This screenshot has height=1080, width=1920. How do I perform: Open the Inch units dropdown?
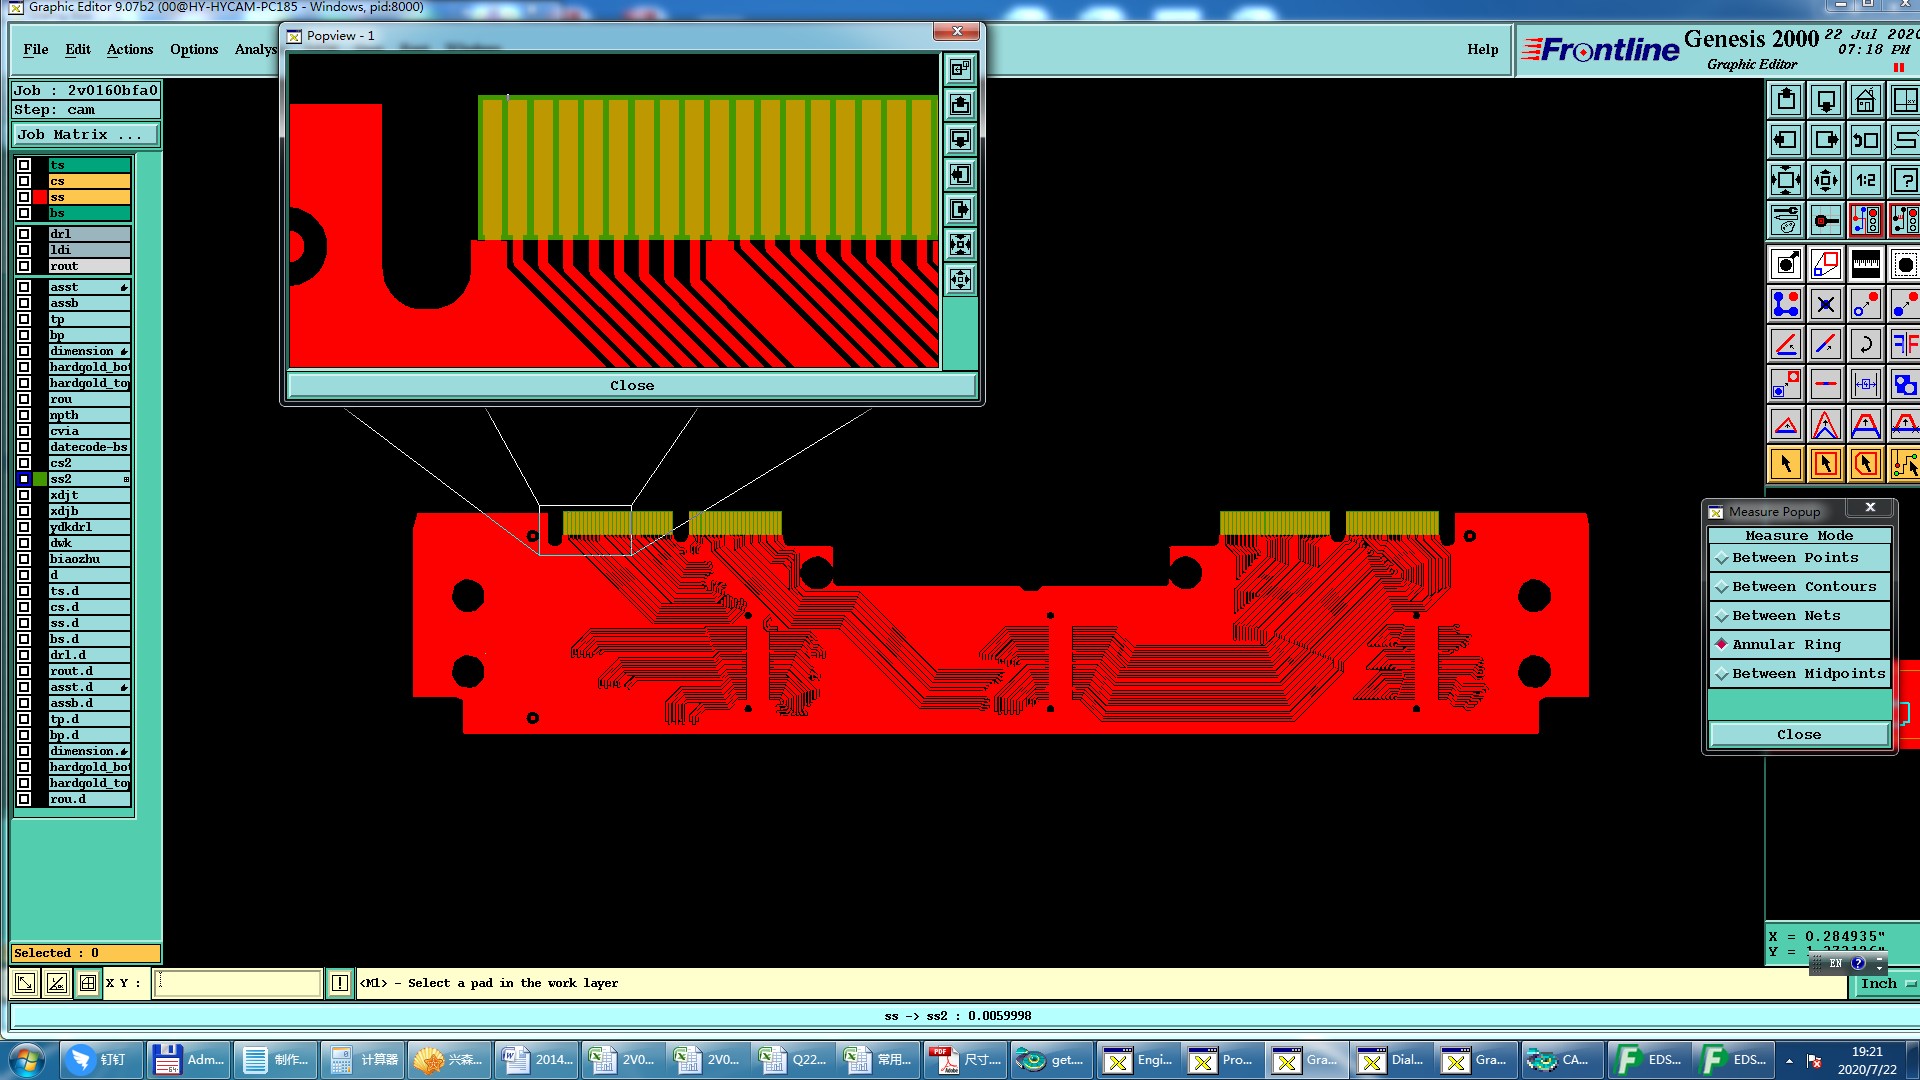click(x=1886, y=984)
